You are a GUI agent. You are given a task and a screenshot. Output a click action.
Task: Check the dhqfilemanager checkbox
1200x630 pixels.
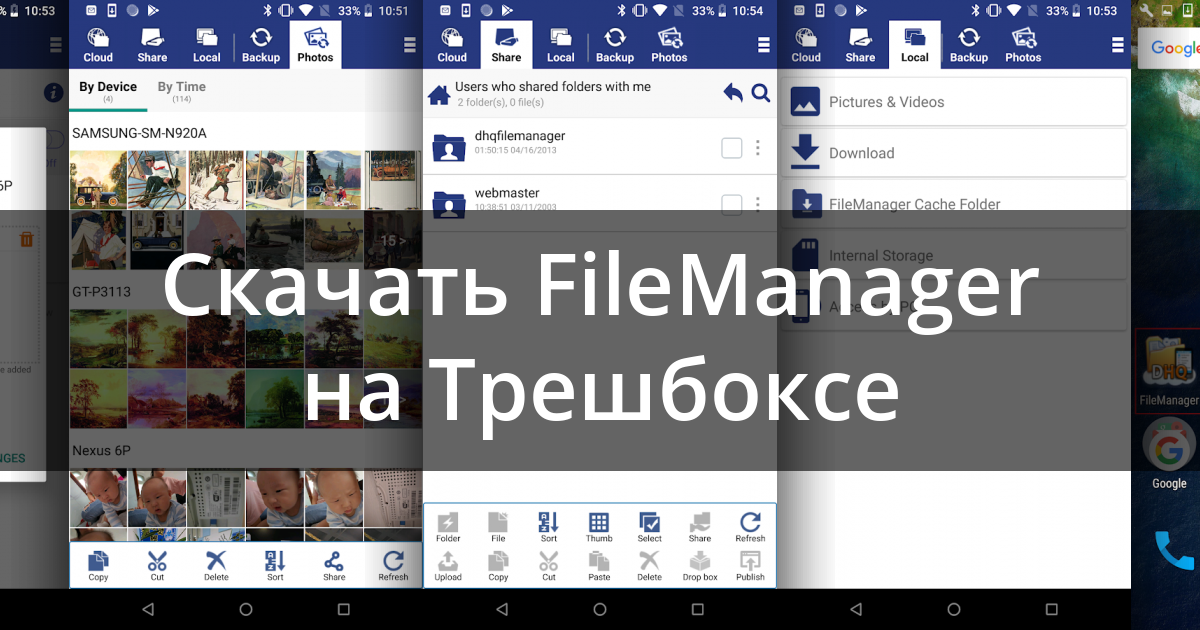732,148
